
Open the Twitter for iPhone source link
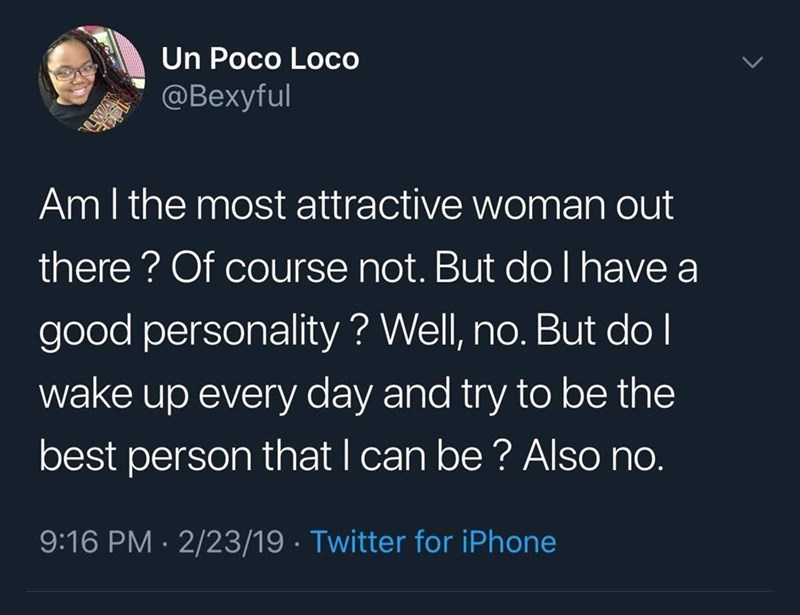click(x=433, y=543)
